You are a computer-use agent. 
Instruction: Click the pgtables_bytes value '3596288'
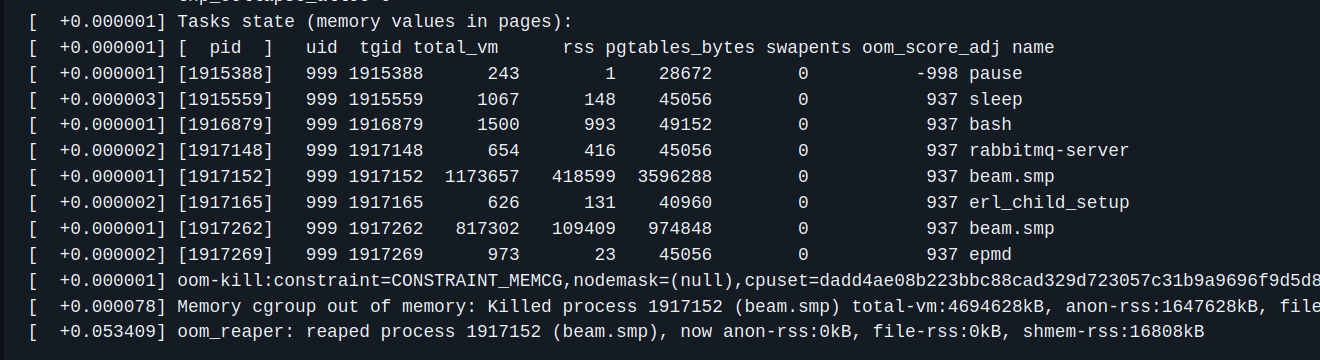pos(675,177)
